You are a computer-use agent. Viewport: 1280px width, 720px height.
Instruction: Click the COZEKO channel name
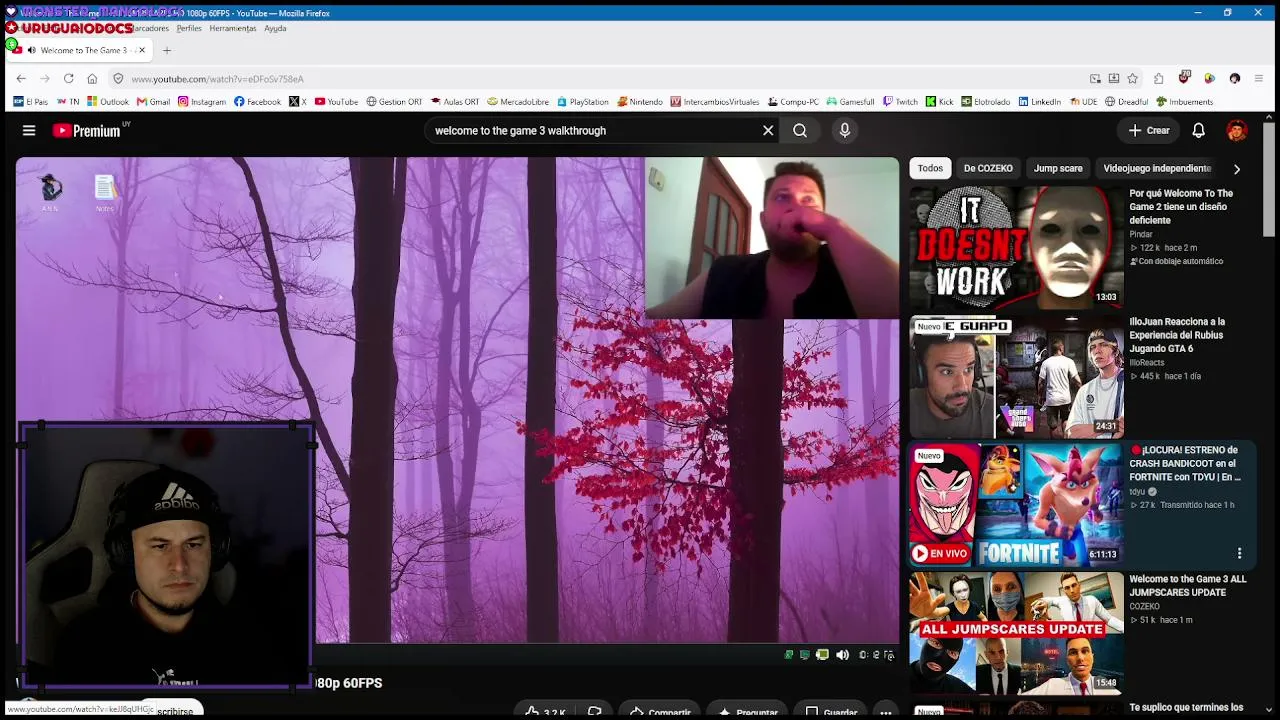1144,606
